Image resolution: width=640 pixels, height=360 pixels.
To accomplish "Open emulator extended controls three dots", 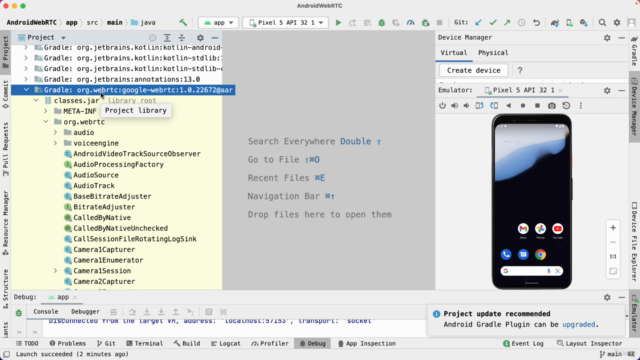I will point(581,106).
